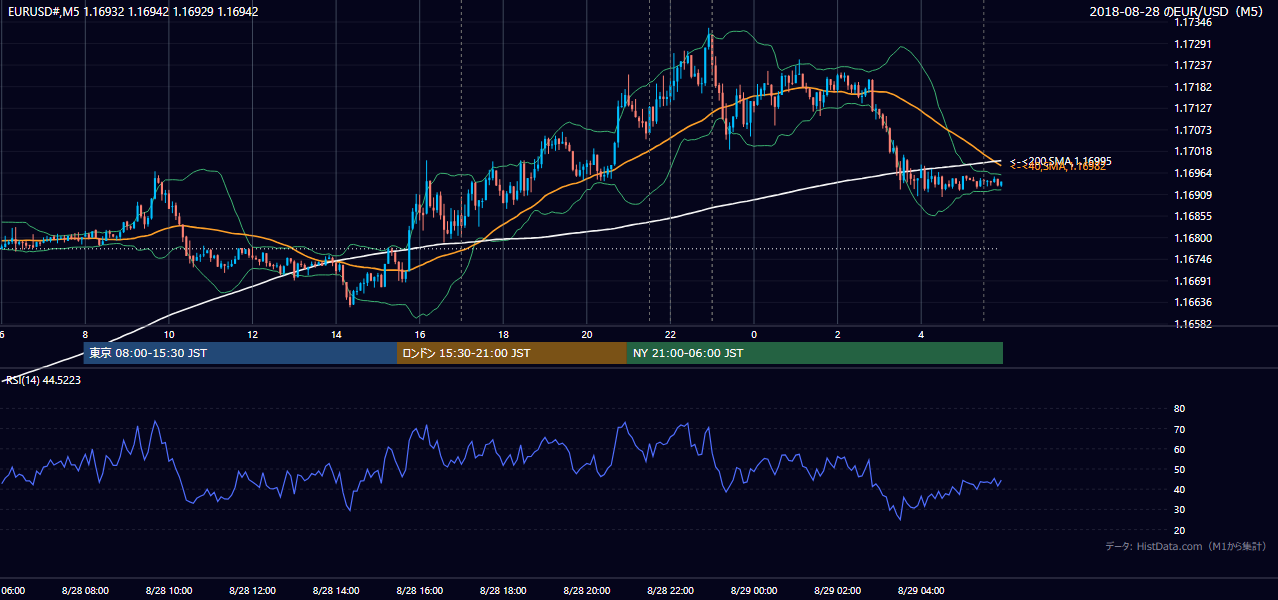Click price level 1.16746 on the axis
The height and width of the screenshot is (600, 1278).
tap(1192, 259)
